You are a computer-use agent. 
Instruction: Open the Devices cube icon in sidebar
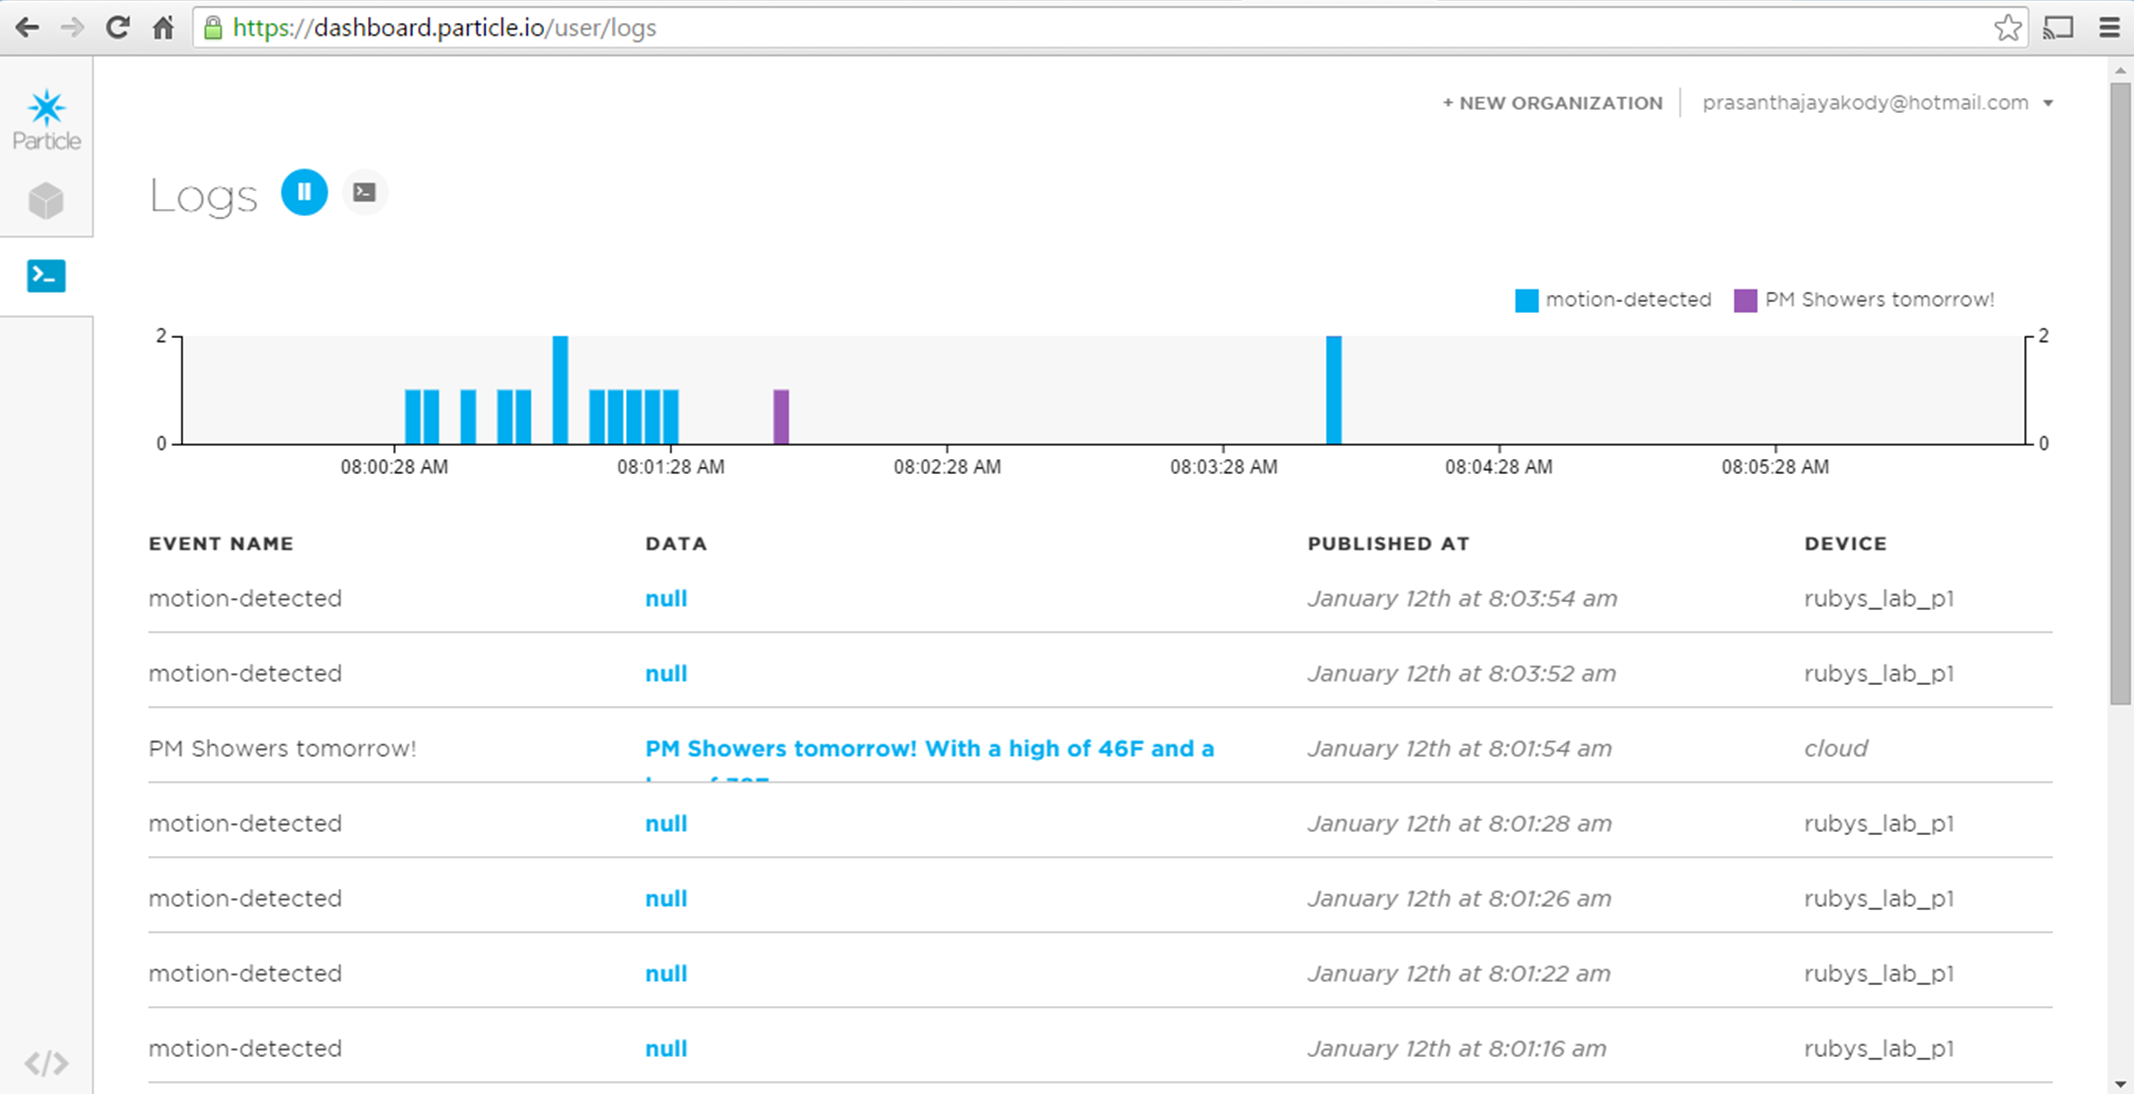click(46, 200)
